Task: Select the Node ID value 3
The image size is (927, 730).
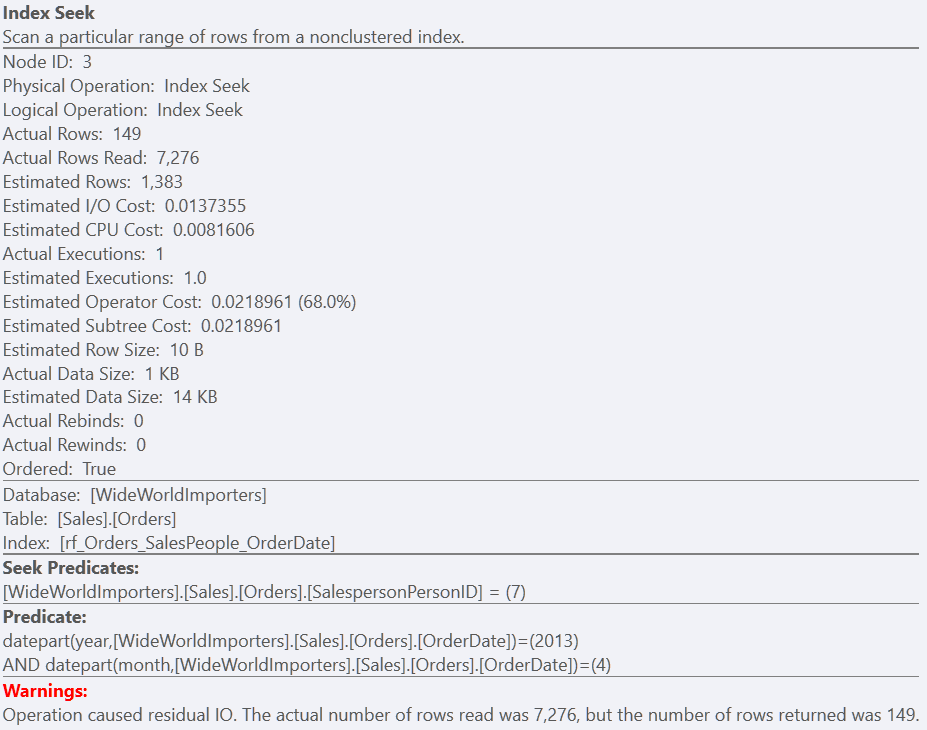Action: pyautogui.click(x=87, y=62)
